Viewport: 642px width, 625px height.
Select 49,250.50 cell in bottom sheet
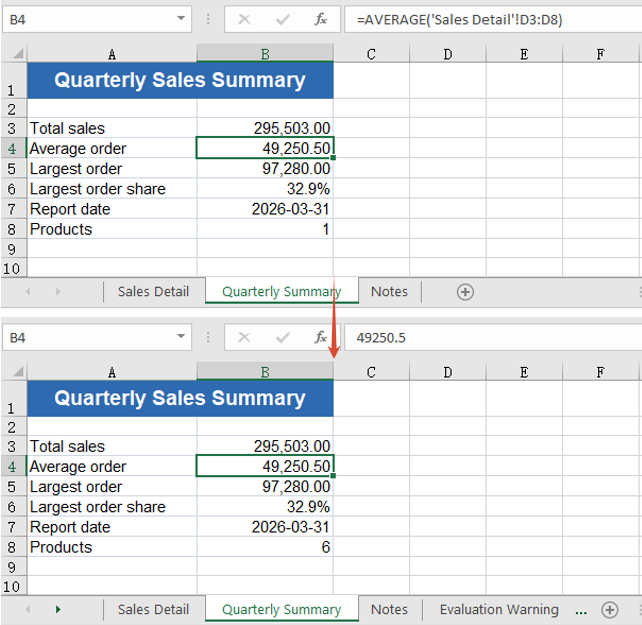coord(265,466)
